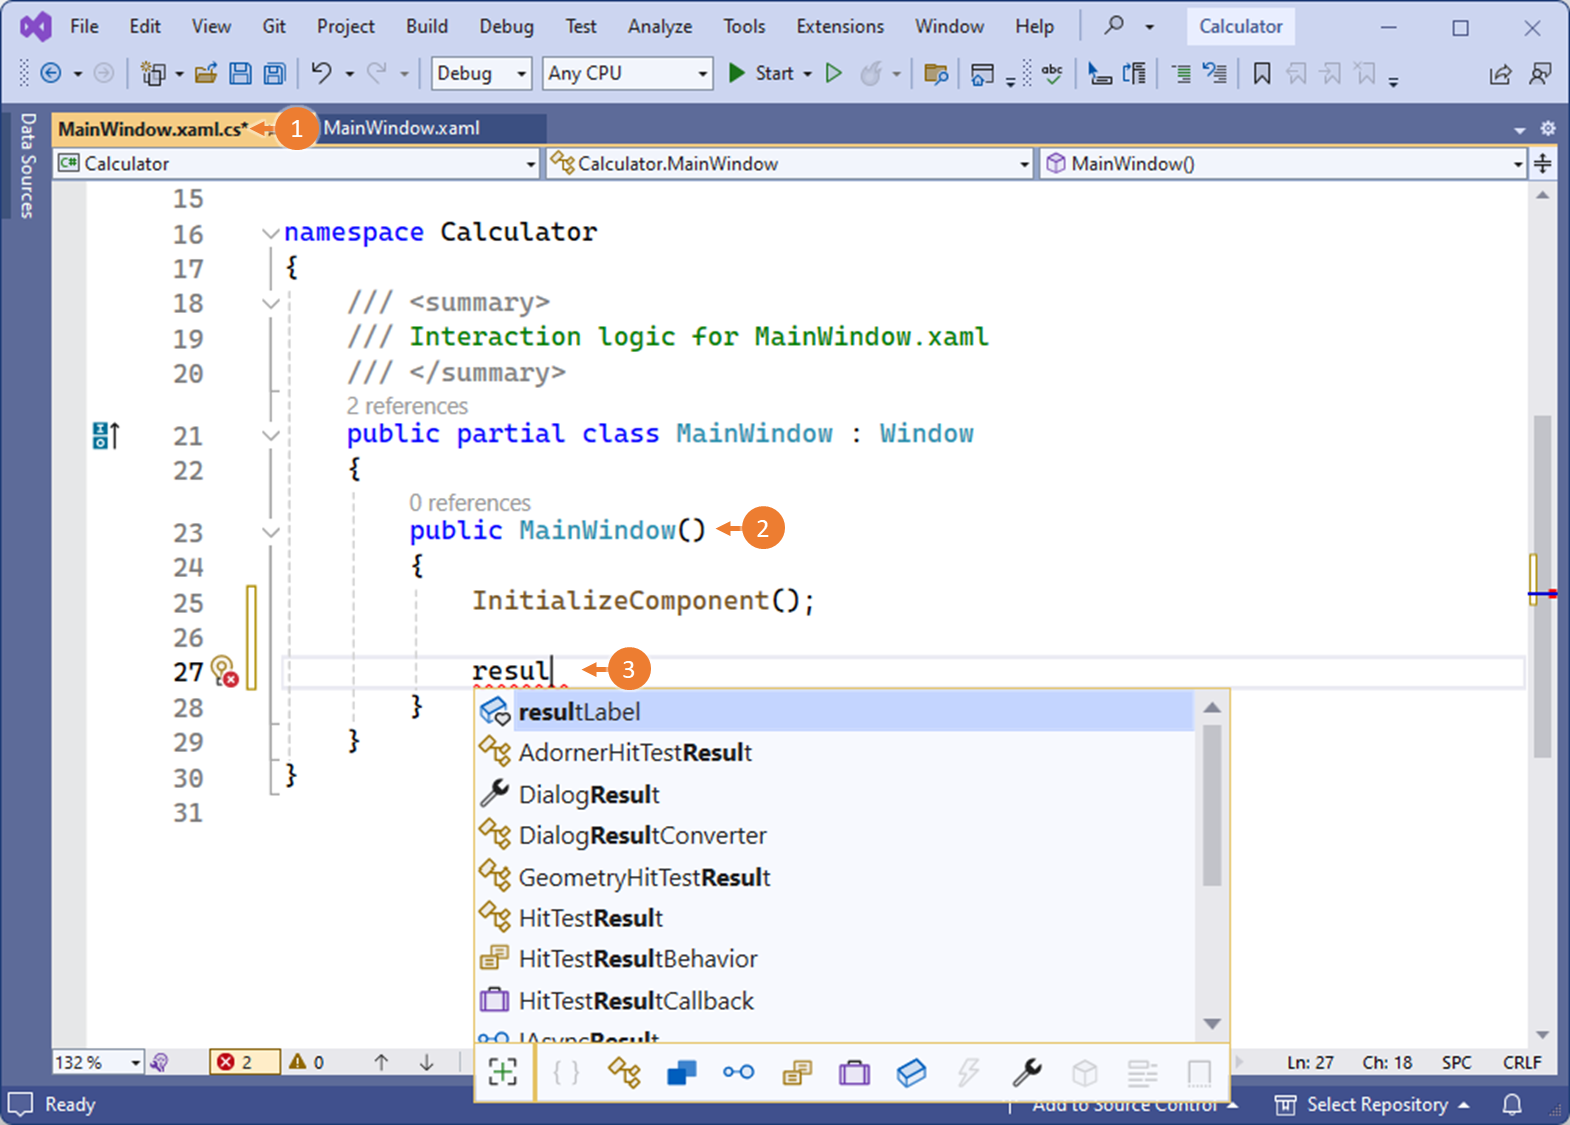This screenshot has height=1125, width=1570.
Task: Click the New Project icon
Action: click(x=153, y=73)
